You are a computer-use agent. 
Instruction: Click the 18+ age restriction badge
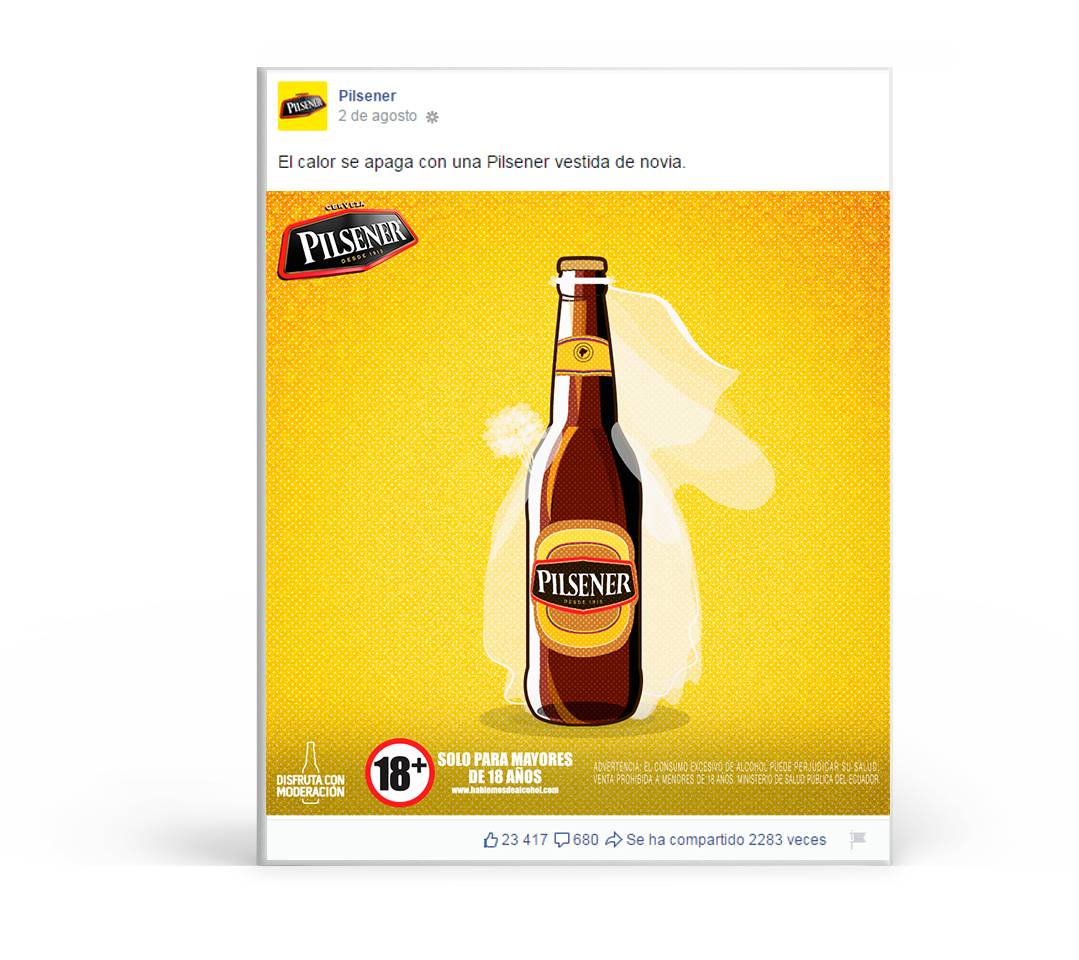pyautogui.click(x=399, y=773)
